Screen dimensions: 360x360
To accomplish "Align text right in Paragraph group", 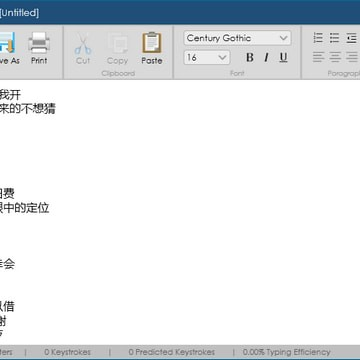I will click(x=352, y=57).
